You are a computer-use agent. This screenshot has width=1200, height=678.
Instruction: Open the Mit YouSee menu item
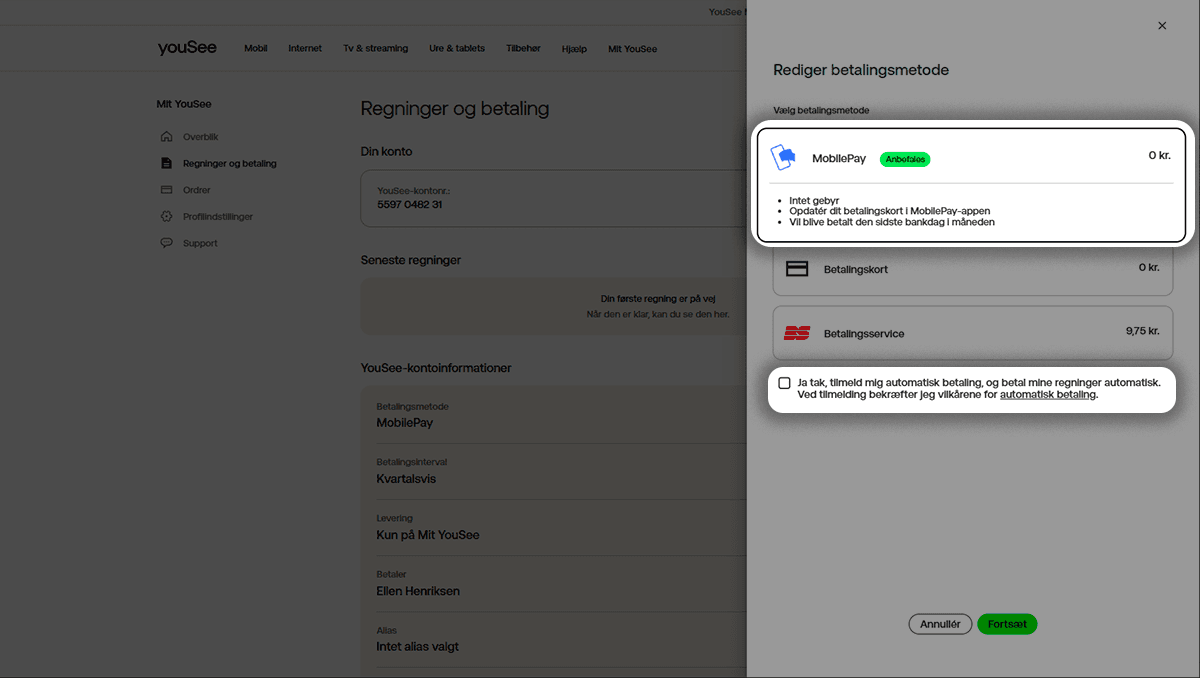coord(632,49)
